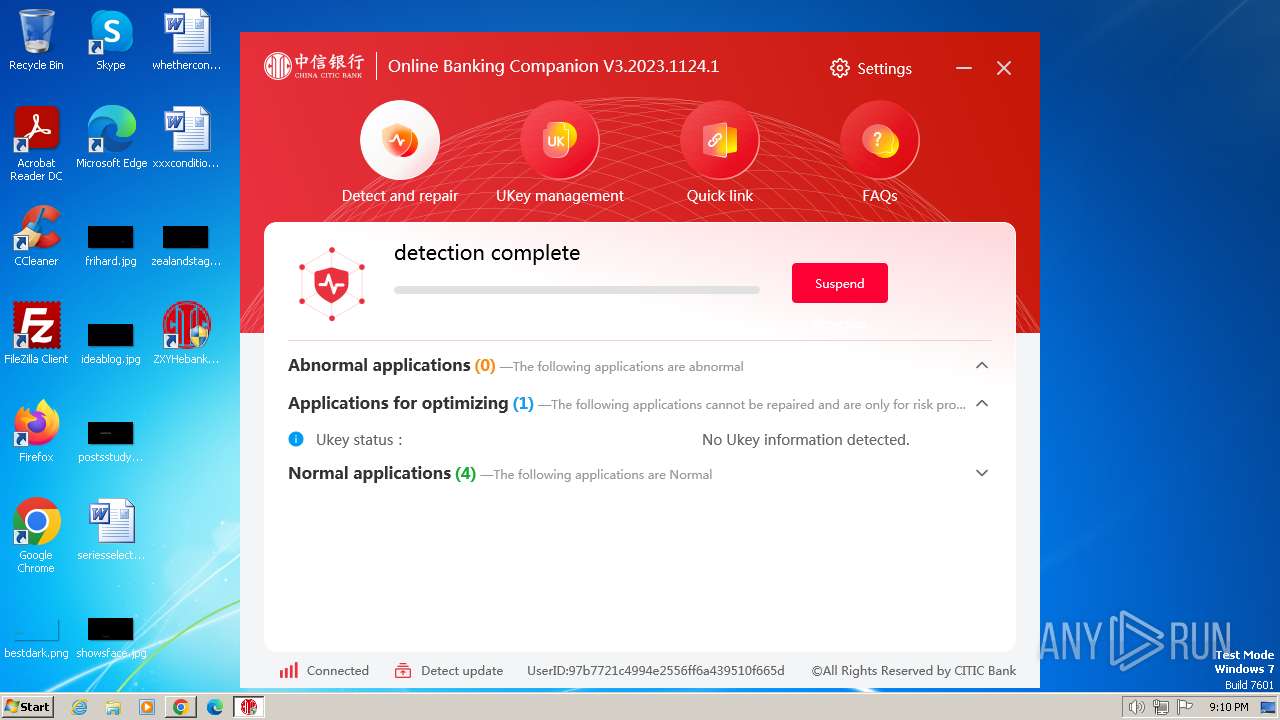The image size is (1280, 720).
Task: Minimize the Online Banking Companion window
Action: 964,68
